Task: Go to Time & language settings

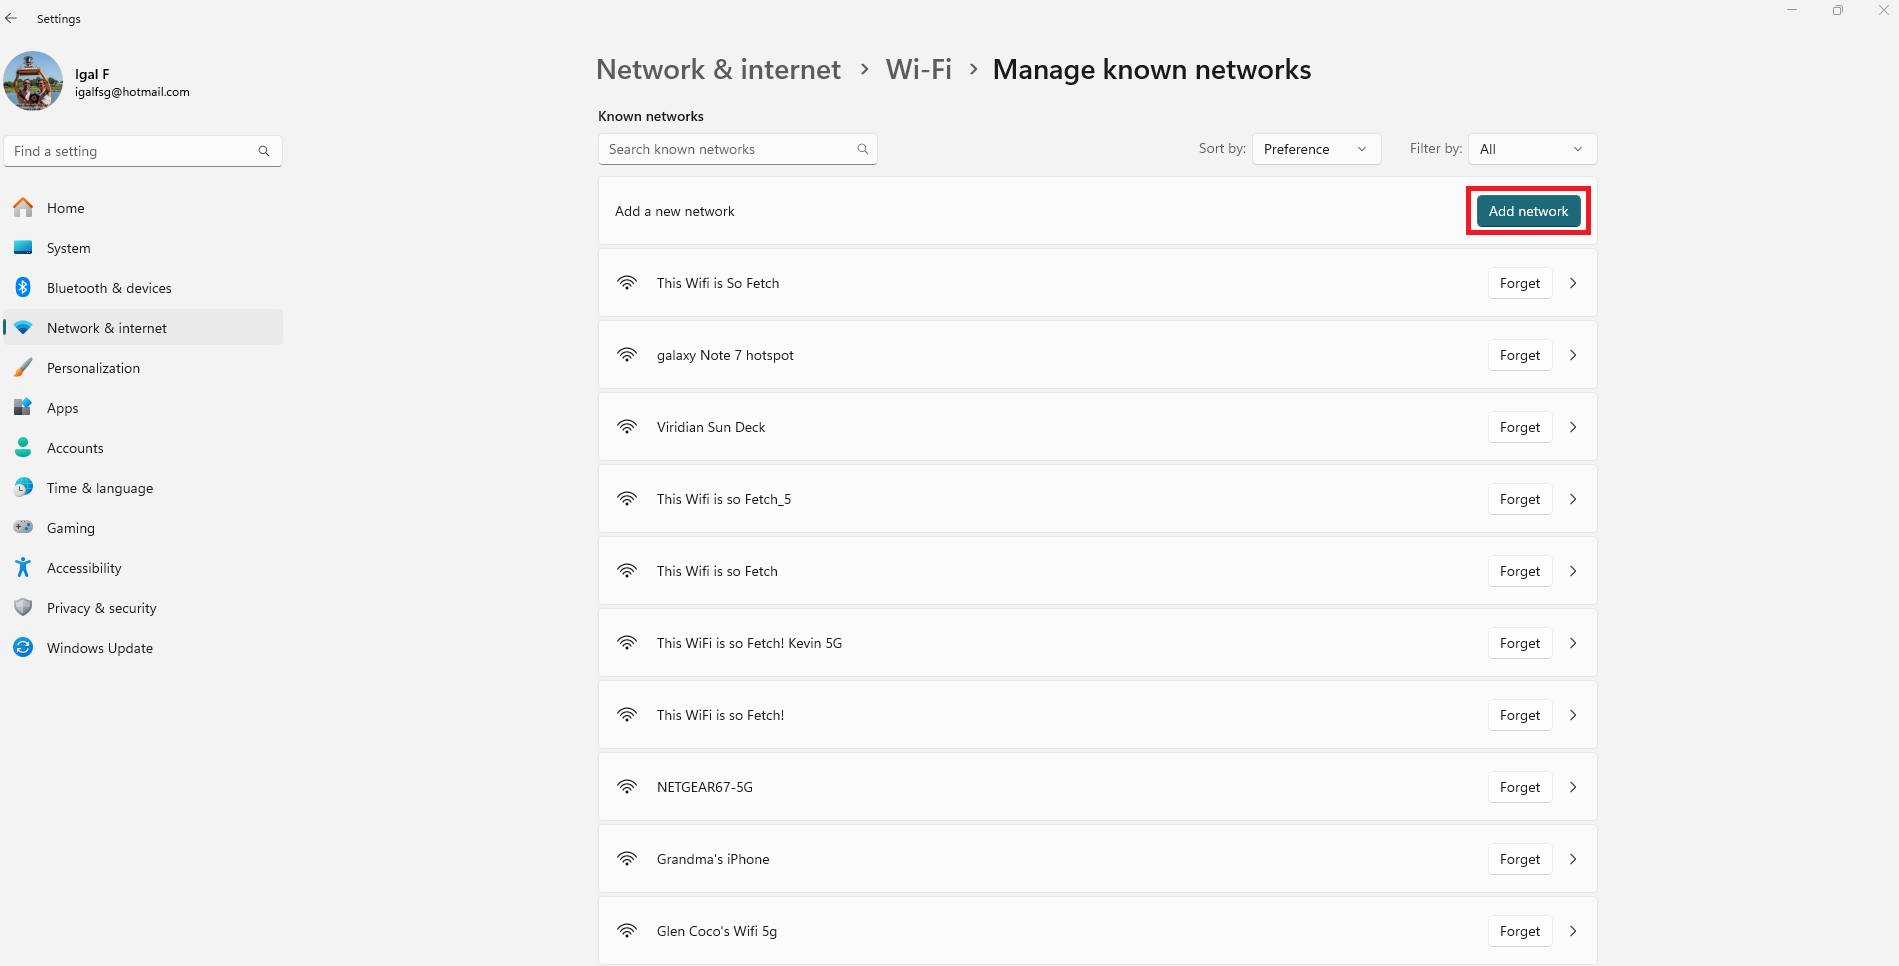Action: point(100,488)
